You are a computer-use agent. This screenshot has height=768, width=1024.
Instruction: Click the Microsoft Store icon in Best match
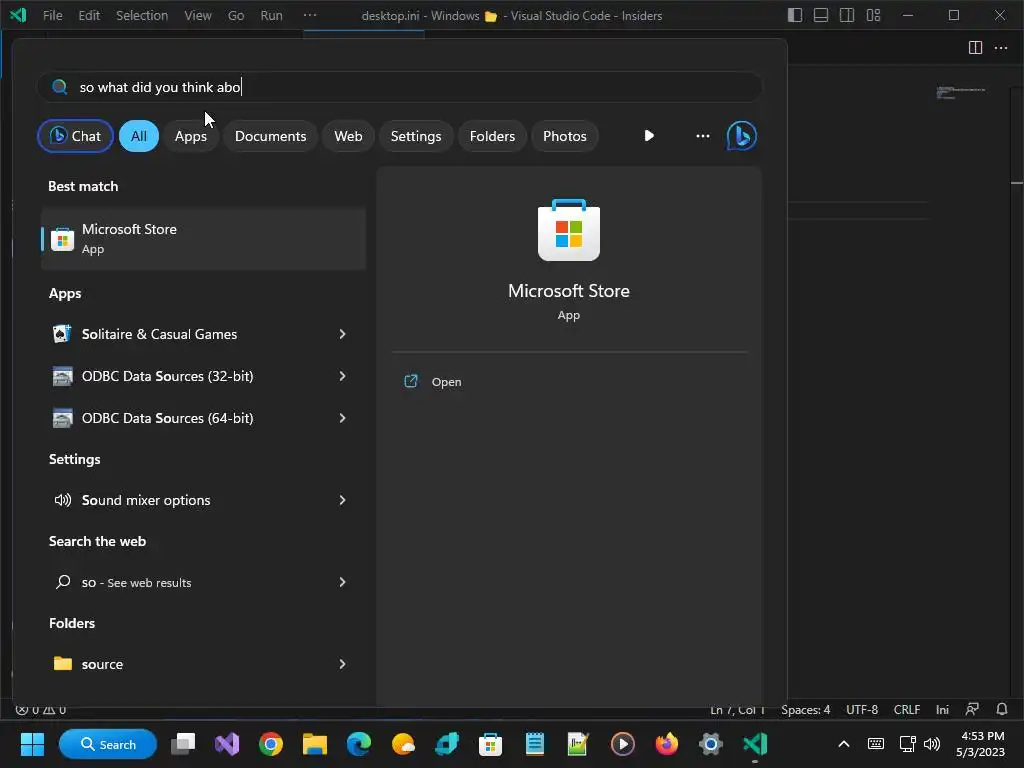62,240
